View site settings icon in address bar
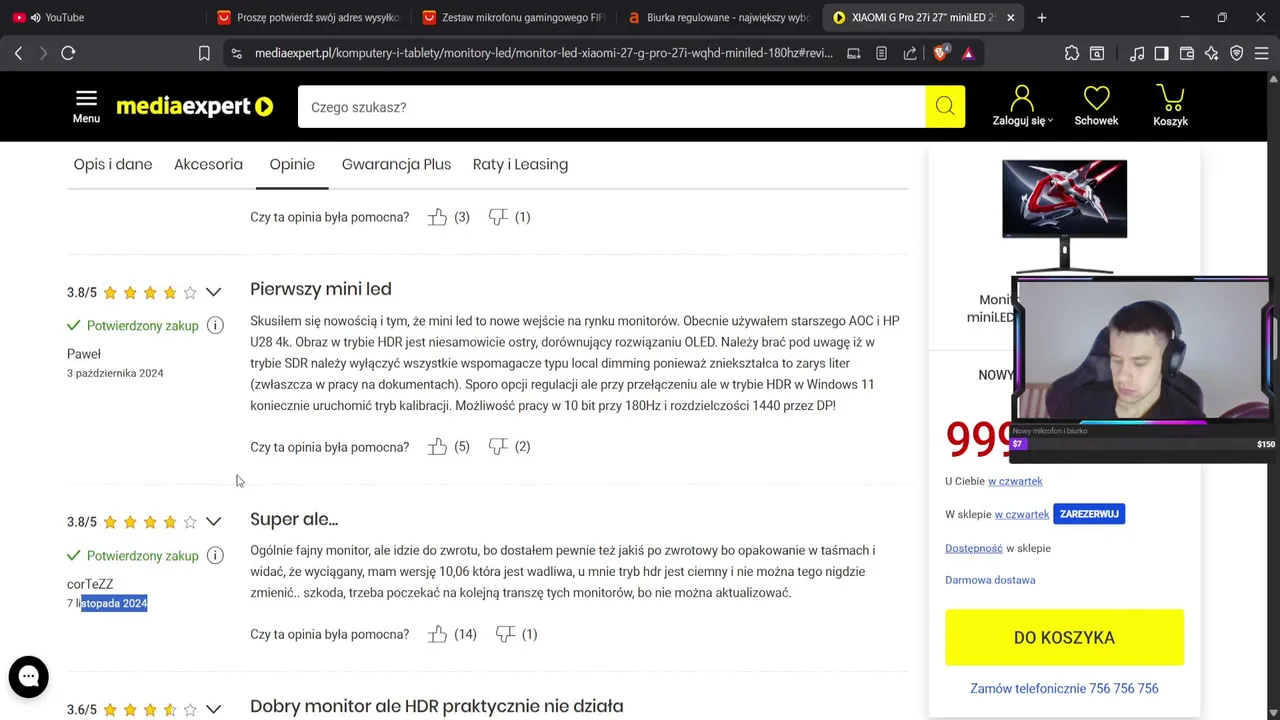 point(236,53)
